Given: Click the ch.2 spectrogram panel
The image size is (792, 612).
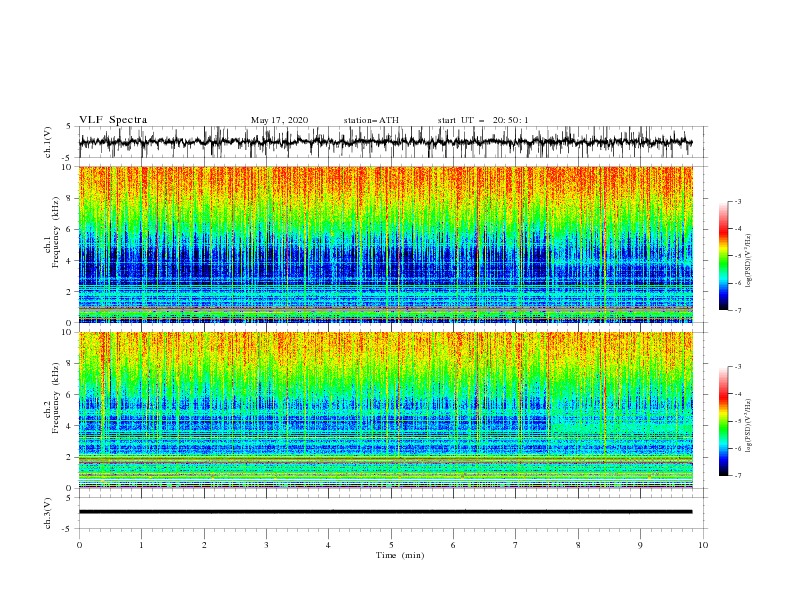Looking at the screenshot, I should click(385, 410).
